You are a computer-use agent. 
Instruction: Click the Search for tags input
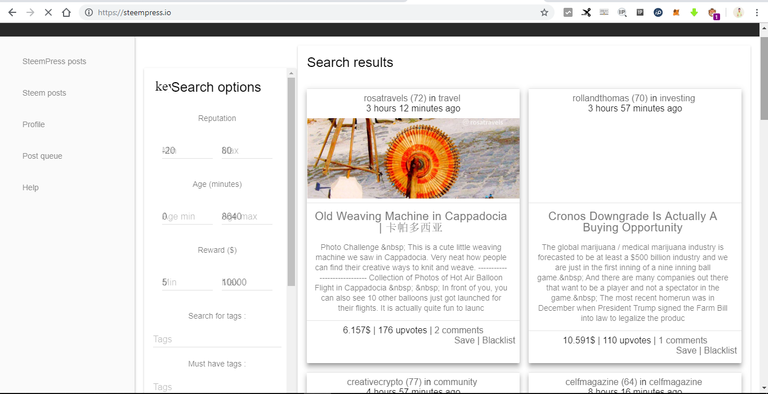[x=217, y=339]
